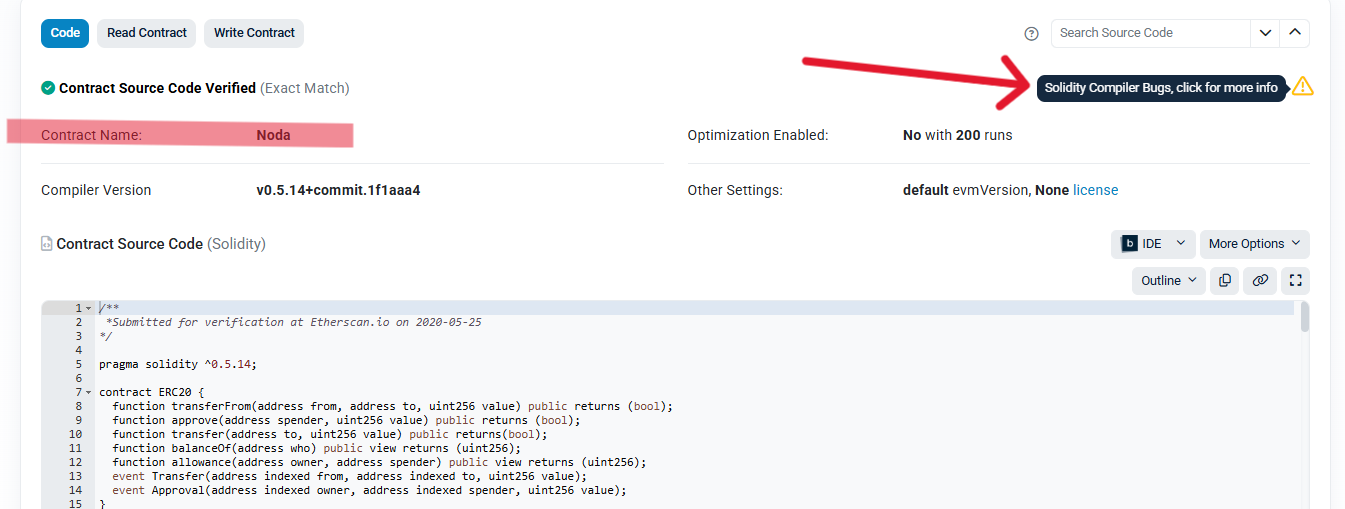Jump to the next search match
This screenshot has height=509, width=1345.
point(1265,33)
